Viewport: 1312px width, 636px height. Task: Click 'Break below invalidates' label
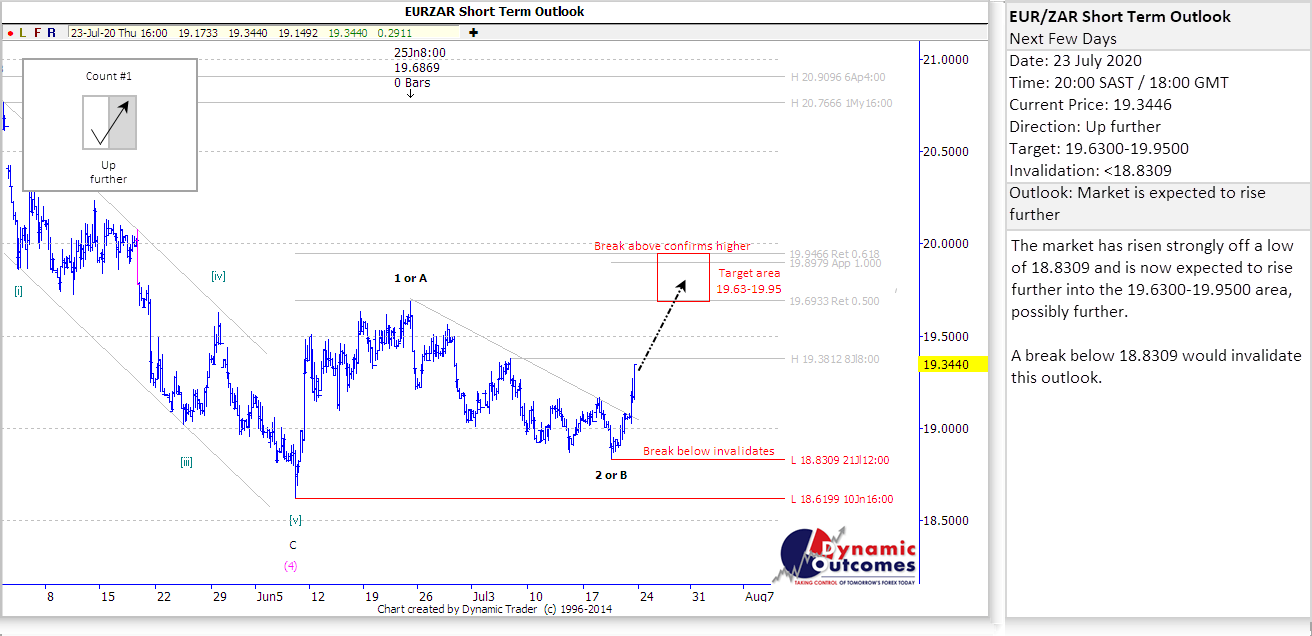(x=708, y=451)
